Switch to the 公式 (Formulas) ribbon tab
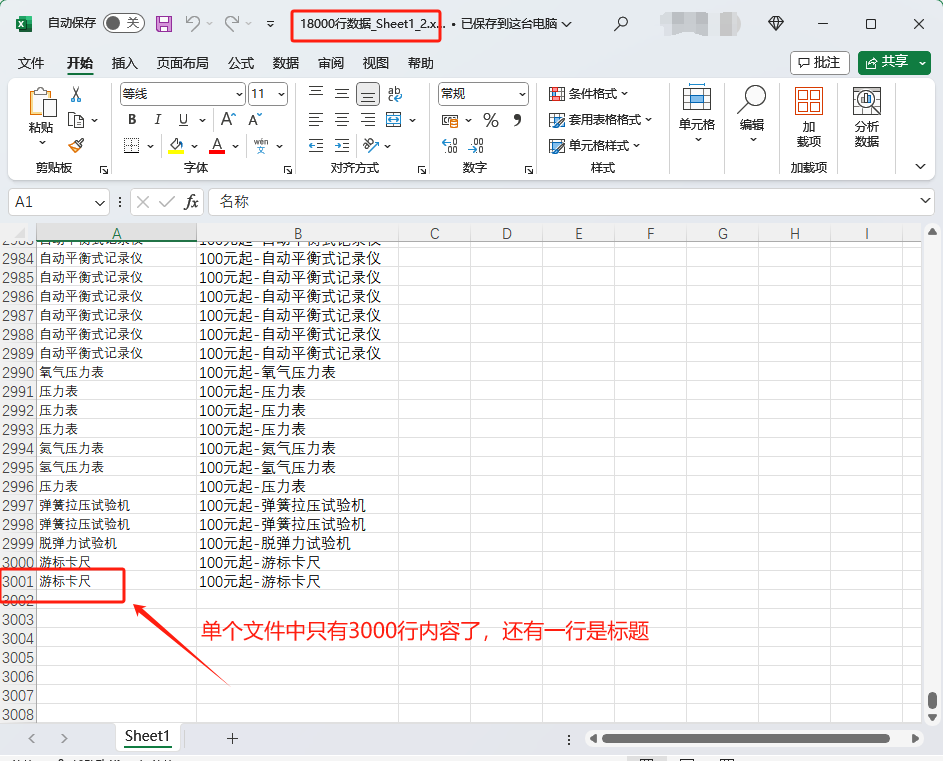Viewport: 943px width, 761px height. 240,62
